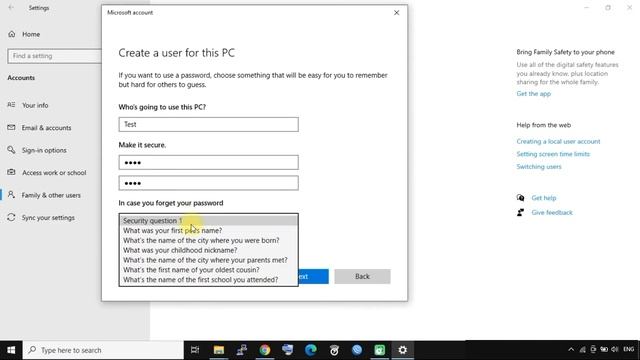The width and height of the screenshot is (640, 360).
Task: Open File Explorer from the taskbar
Action: pos(219,350)
